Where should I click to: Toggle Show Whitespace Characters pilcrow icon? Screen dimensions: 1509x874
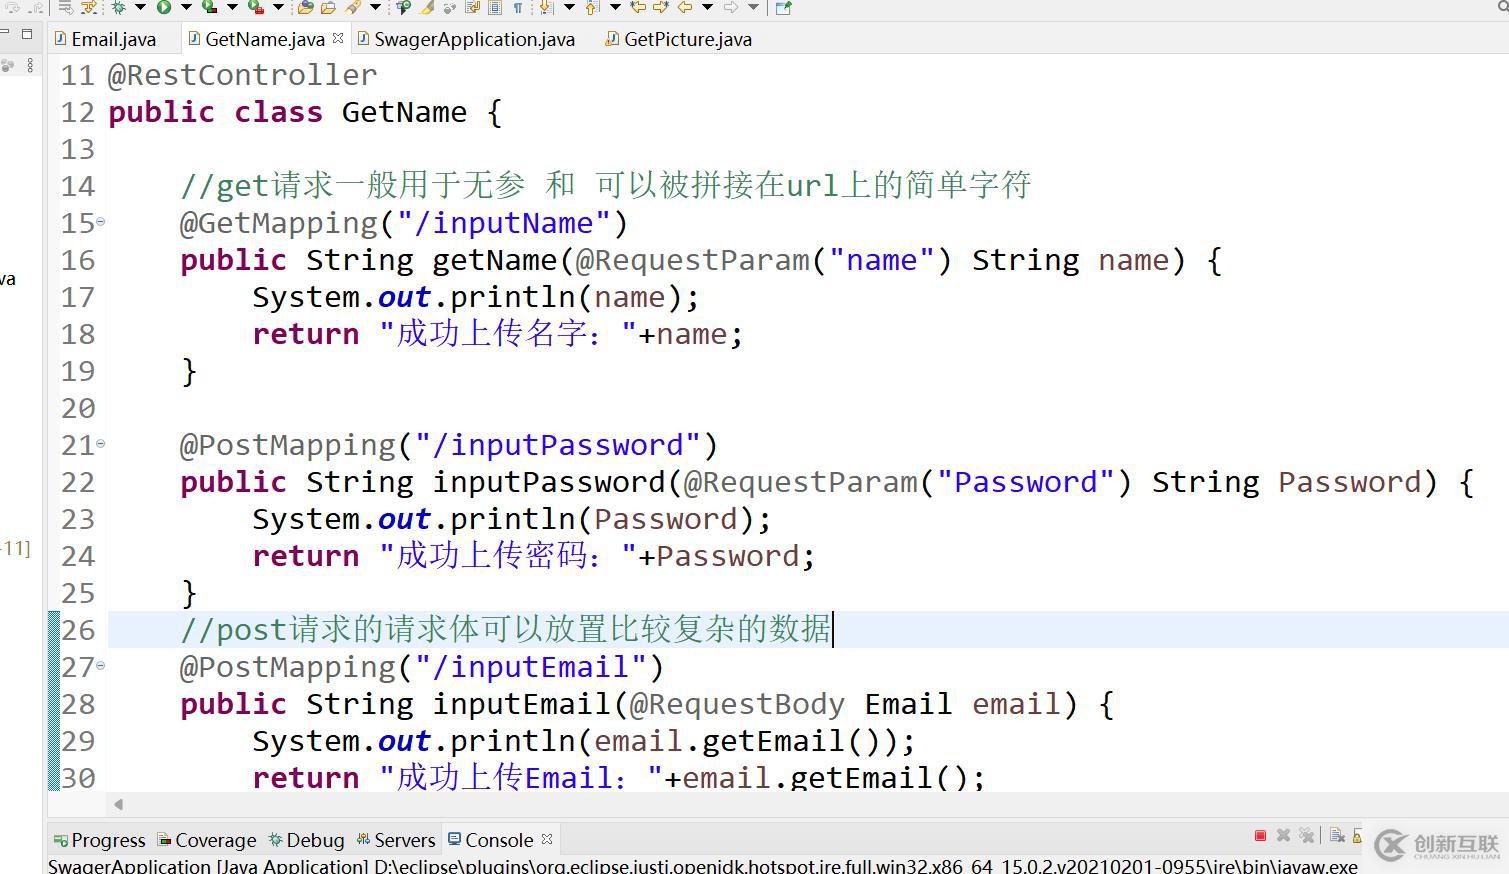pyautogui.click(x=518, y=7)
